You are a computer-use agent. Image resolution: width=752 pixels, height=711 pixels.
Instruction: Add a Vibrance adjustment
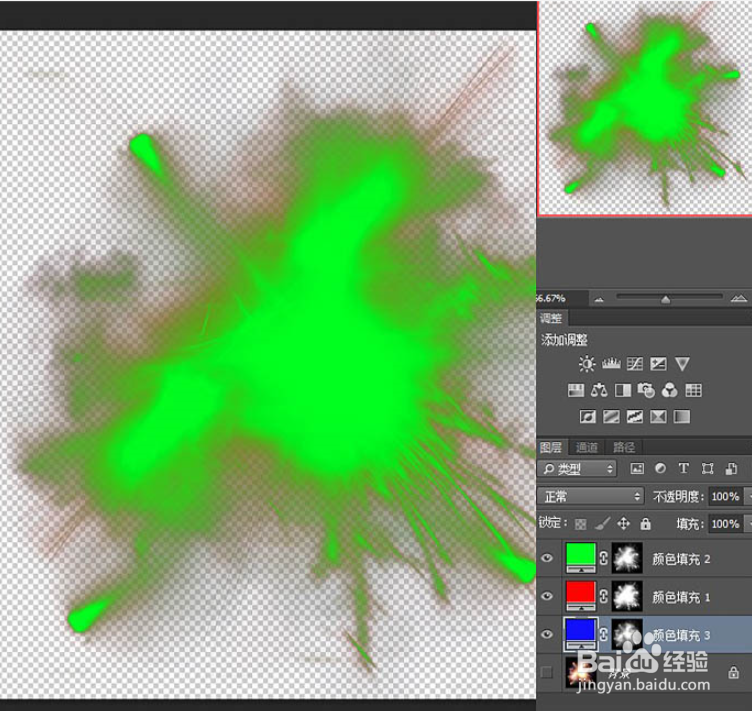pos(682,364)
